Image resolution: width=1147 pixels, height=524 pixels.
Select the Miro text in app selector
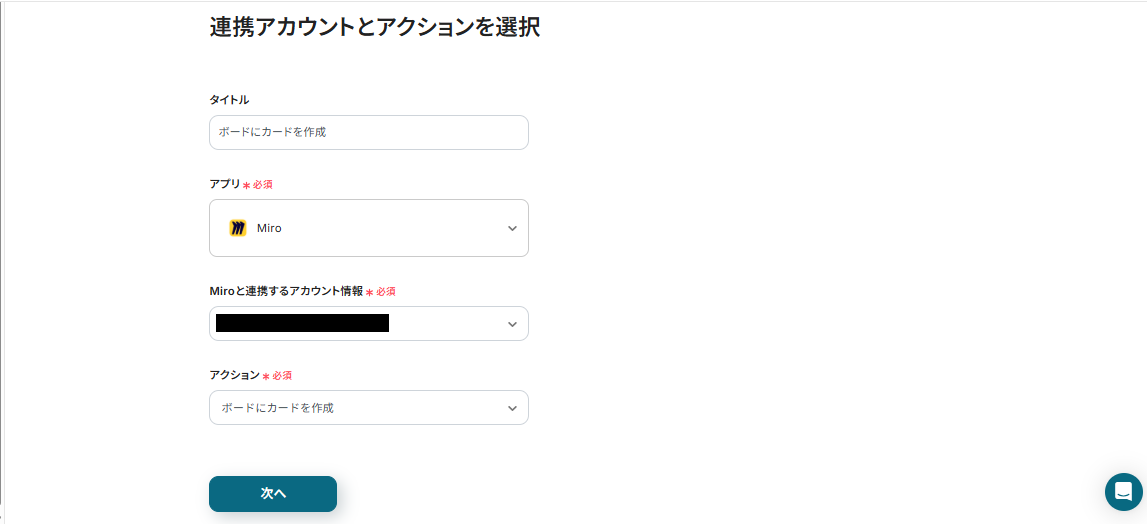269,228
